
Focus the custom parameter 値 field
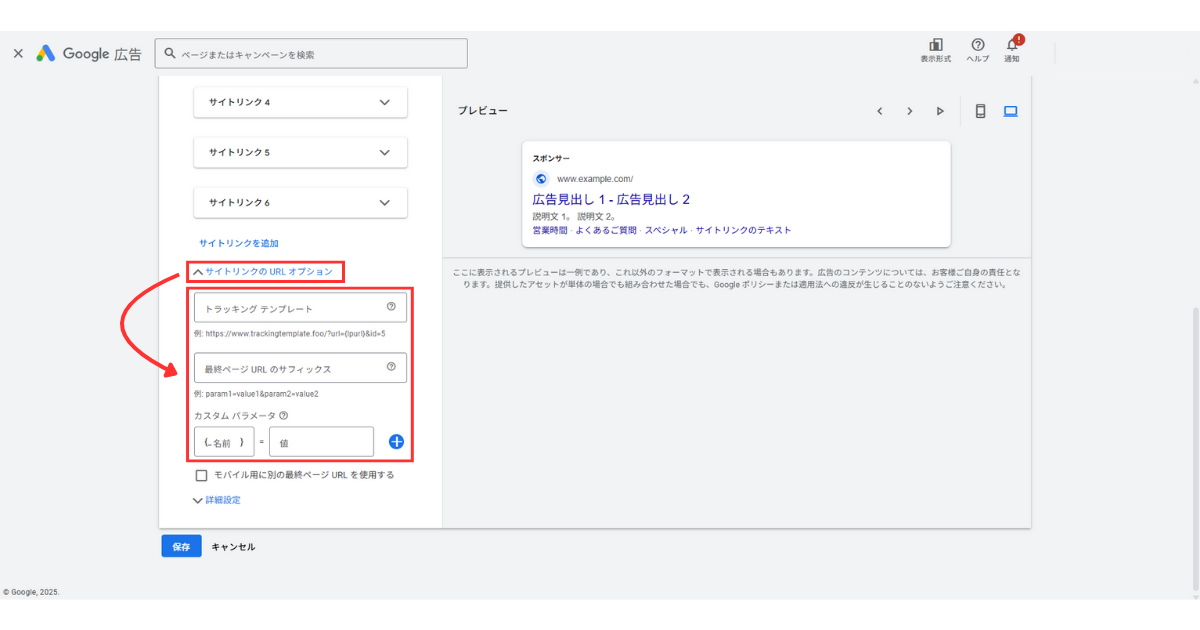click(x=321, y=442)
